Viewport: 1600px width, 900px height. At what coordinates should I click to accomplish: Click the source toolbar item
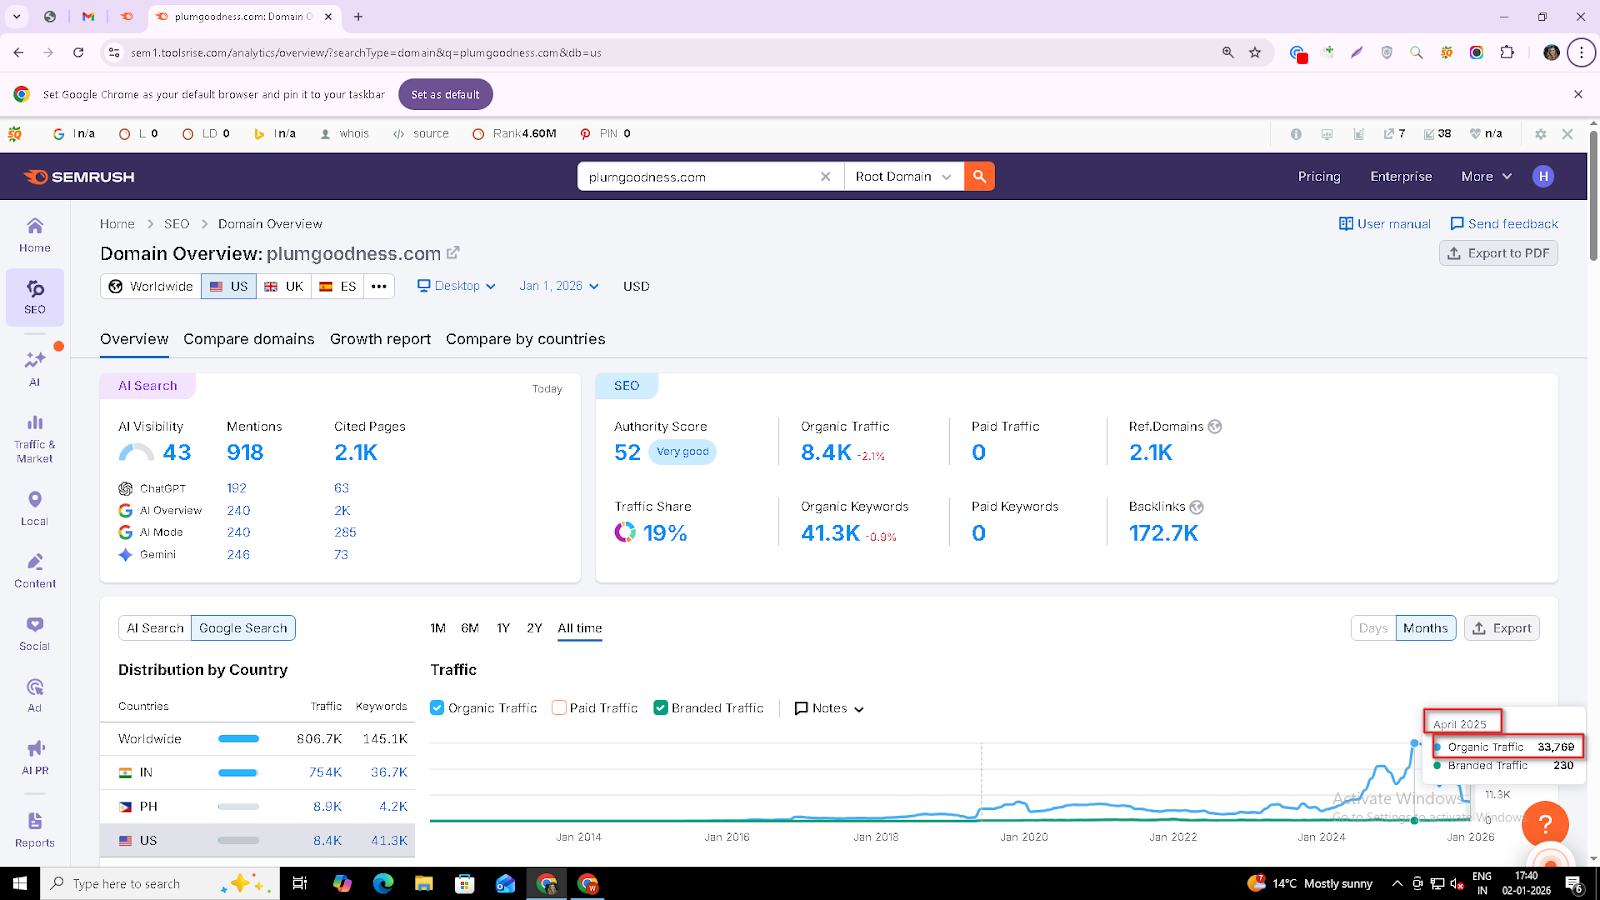(421, 134)
